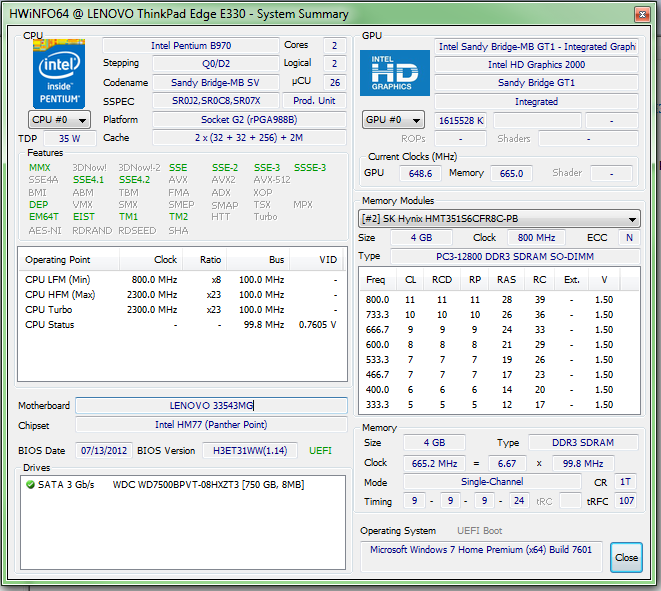Image resolution: width=661 pixels, height=591 pixels.
Task: Select the 666.7 frequency timing row
Action: [x=499, y=330]
